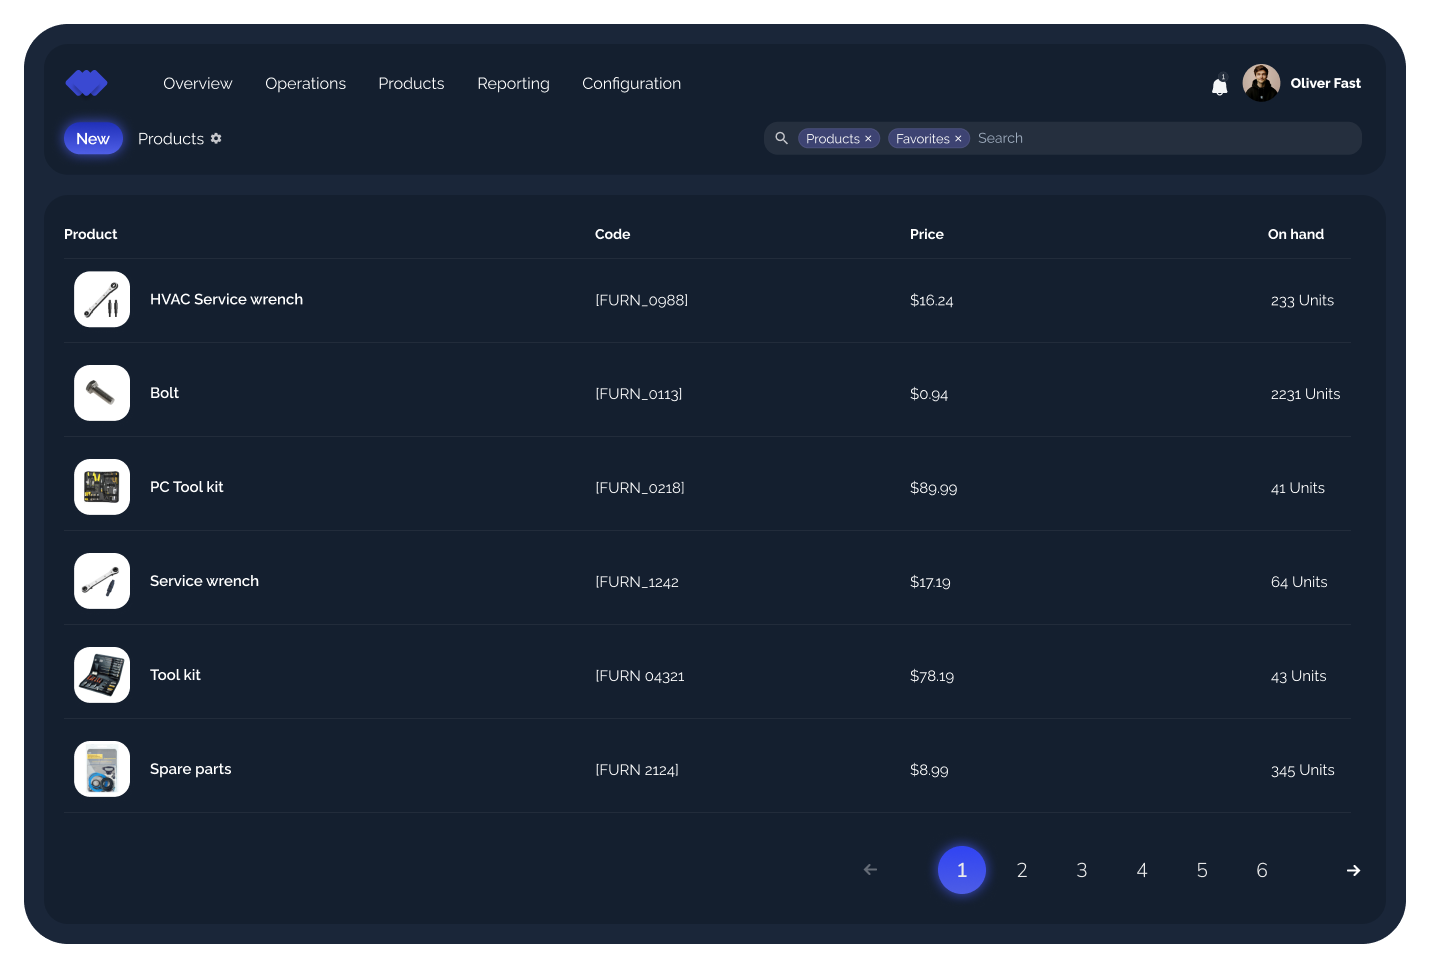Image resolution: width=1430 pixels, height=968 pixels.
Task: Click the 345 Units cell
Action: click(1302, 770)
